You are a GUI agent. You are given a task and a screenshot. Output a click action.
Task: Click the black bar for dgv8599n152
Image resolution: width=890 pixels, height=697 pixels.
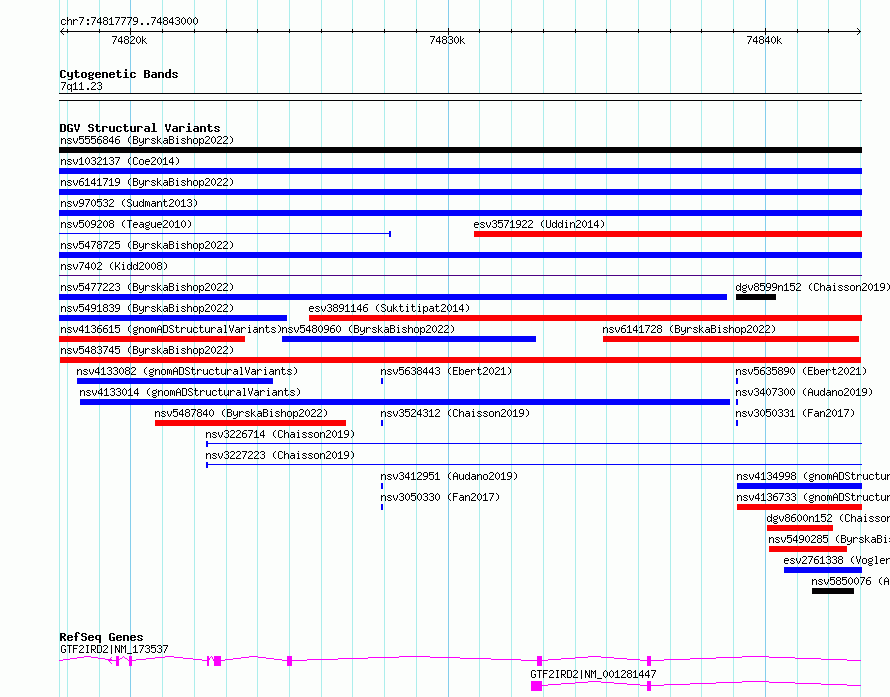(755, 297)
